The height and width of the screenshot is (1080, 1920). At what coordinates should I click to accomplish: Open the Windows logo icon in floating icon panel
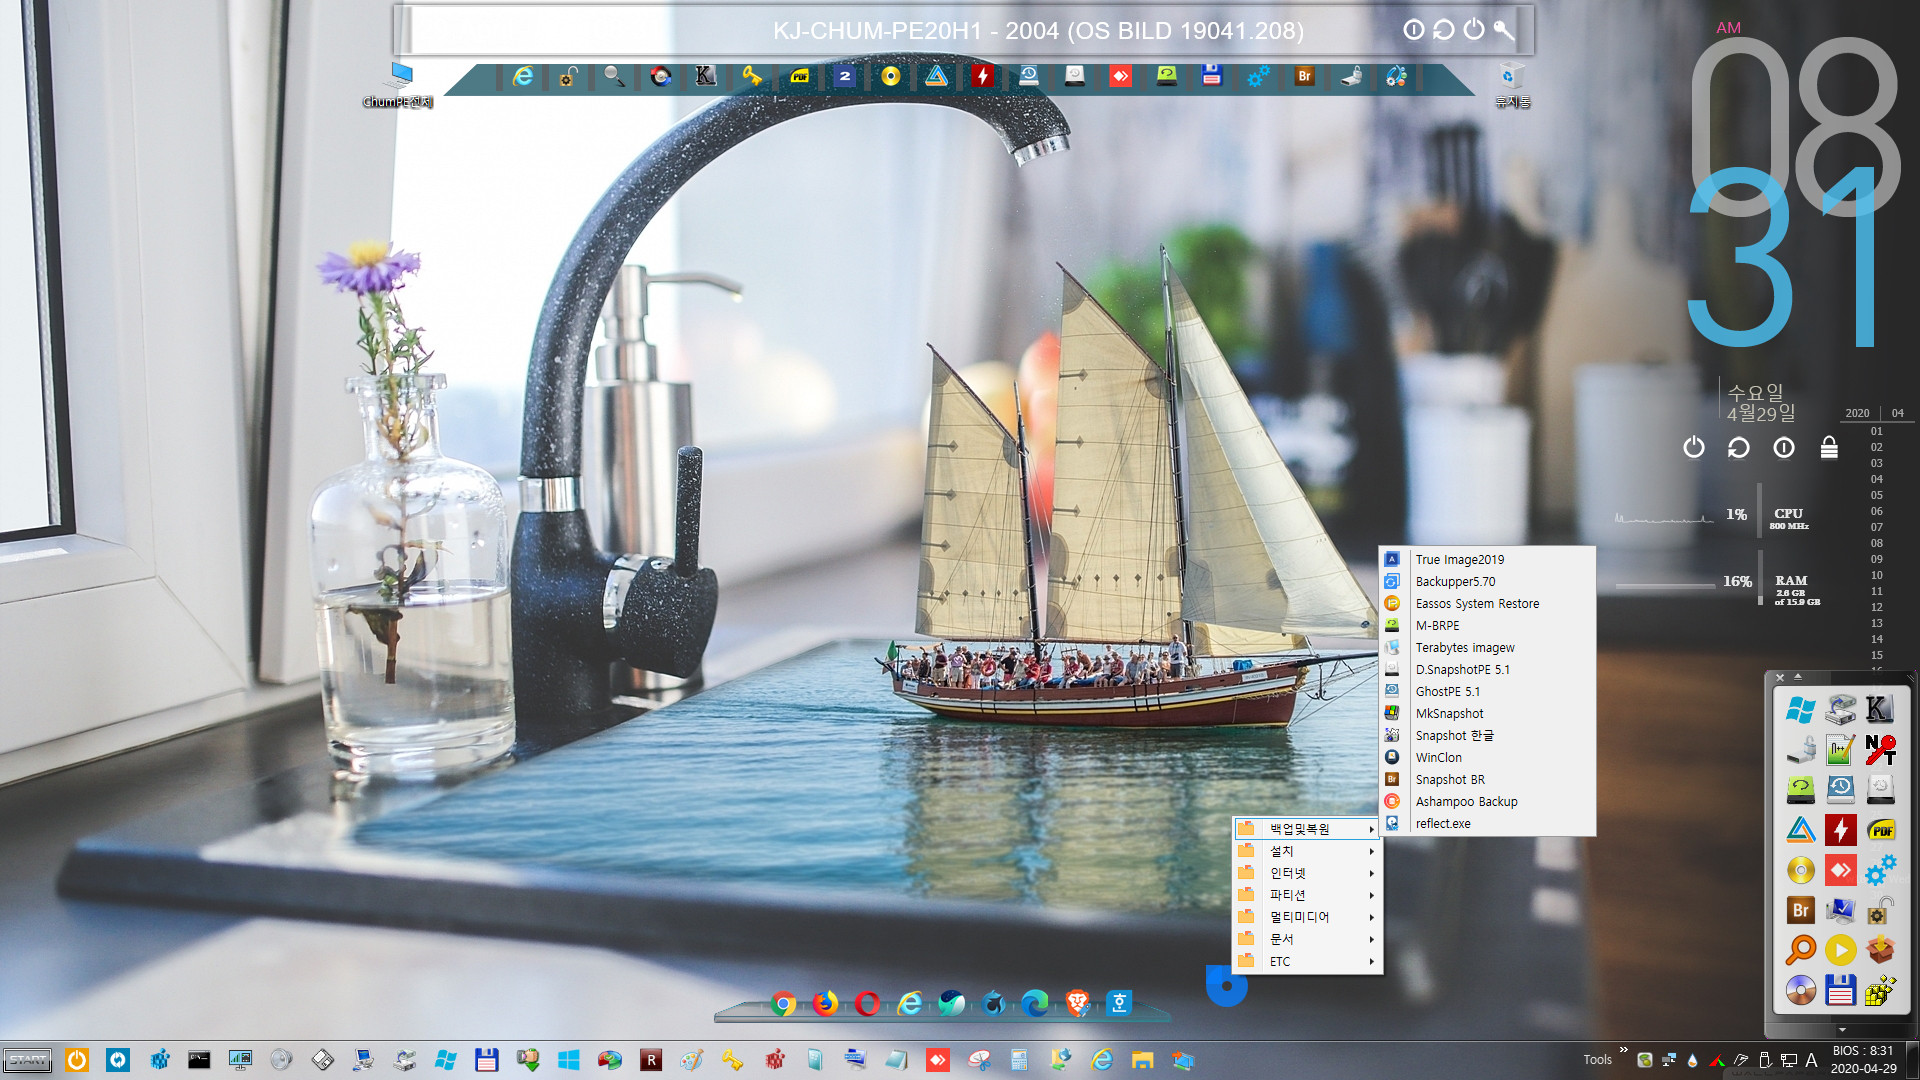[x=1800, y=710]
